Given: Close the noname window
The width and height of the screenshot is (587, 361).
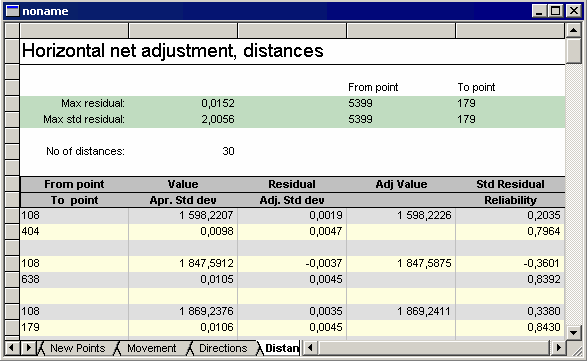Looking at the screenshot, I should 574,11.
